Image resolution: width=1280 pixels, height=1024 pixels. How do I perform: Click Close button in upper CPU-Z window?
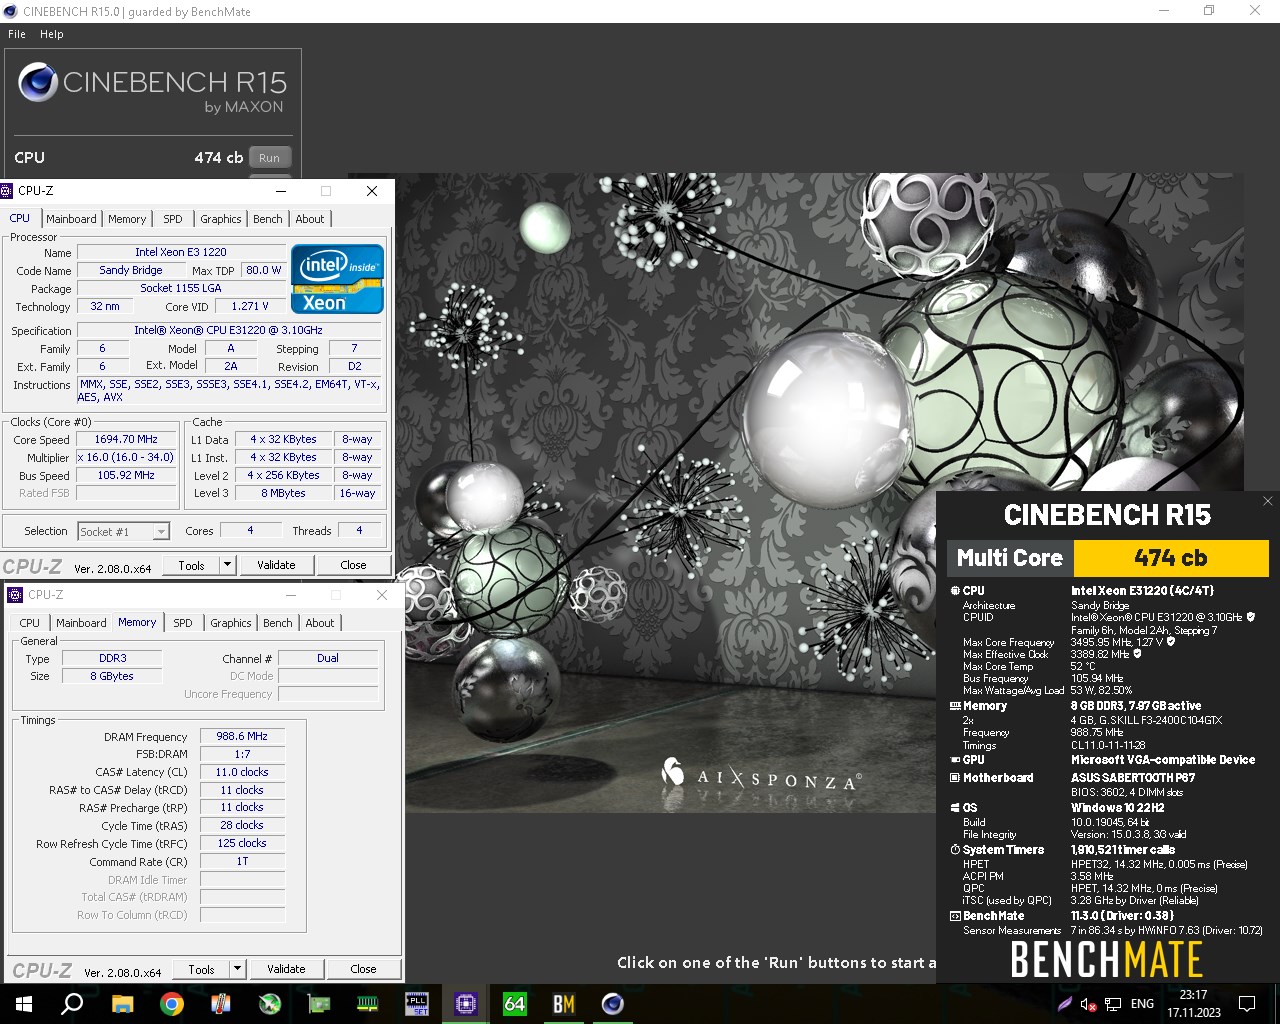(353, 565)
